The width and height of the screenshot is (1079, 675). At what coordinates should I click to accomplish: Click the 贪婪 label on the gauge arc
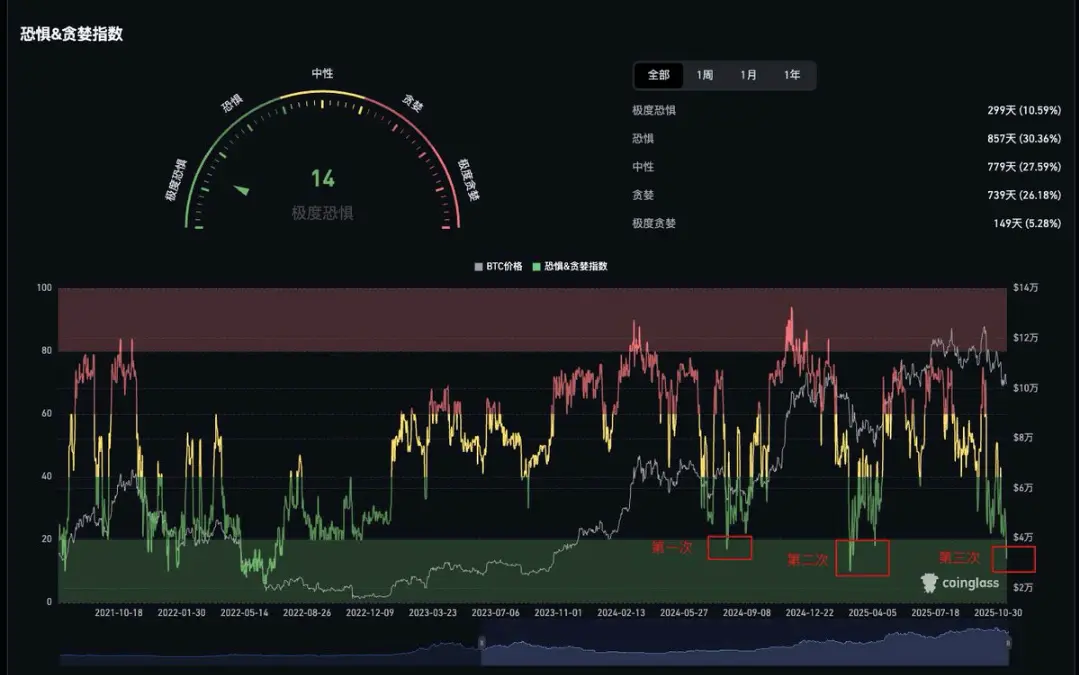(x=412, y=103)
